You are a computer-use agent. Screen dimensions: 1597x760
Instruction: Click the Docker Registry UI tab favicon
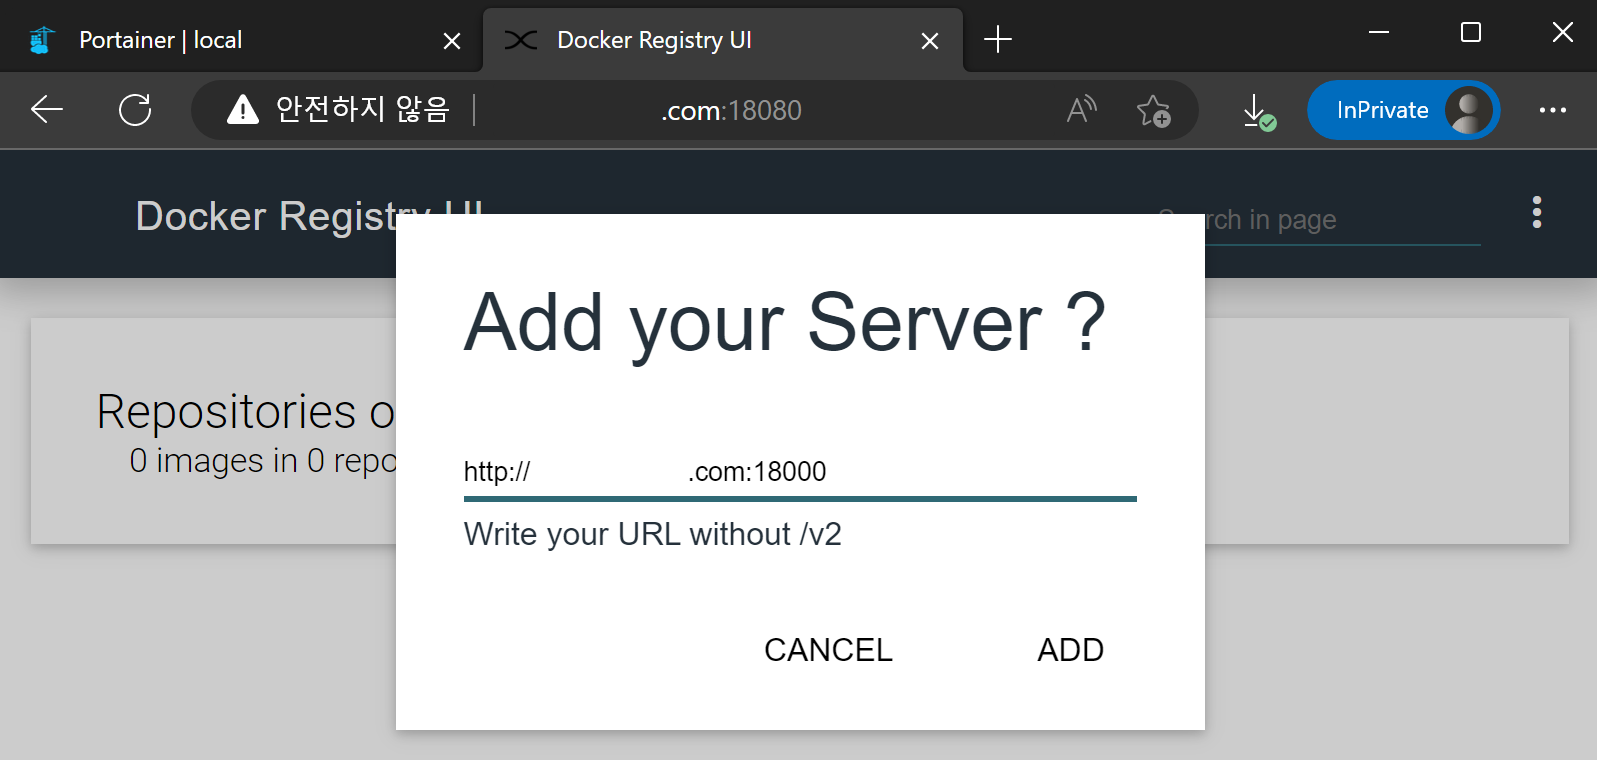click(x=521, y=40)
